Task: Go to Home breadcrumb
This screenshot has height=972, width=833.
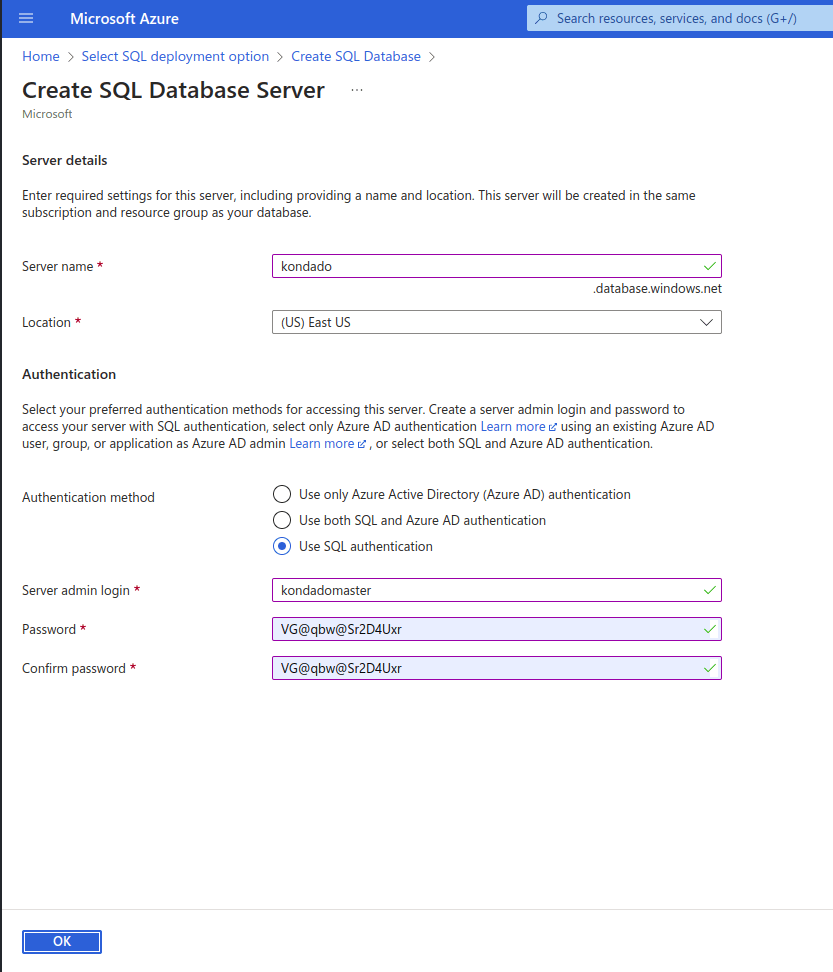Action: click(x=41, y=56)
